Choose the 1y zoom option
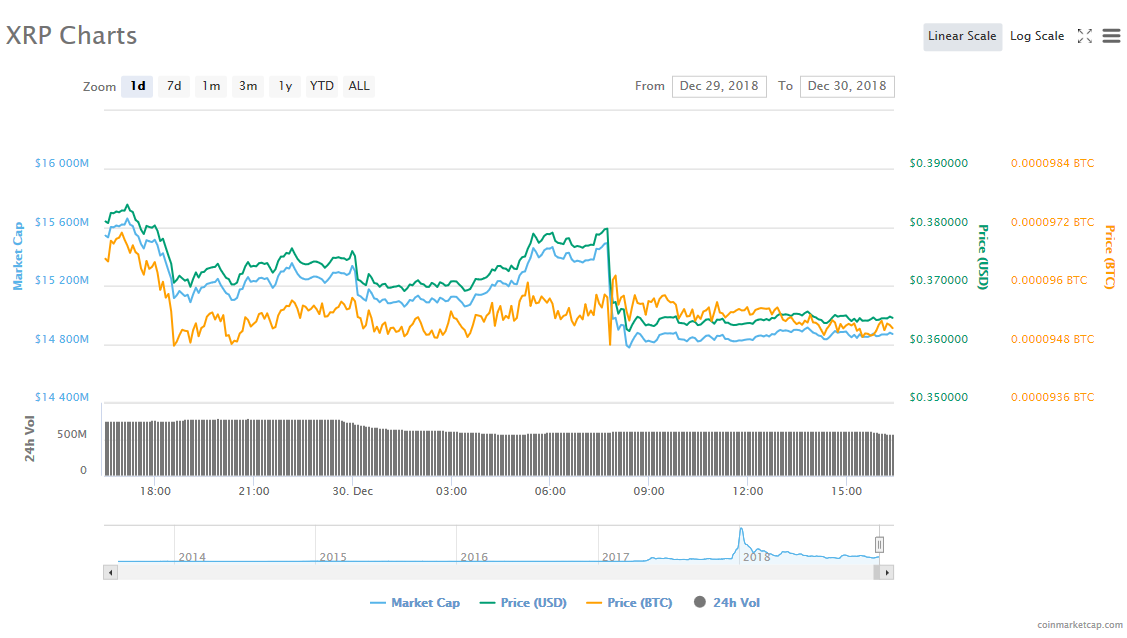1127x638 pixels. 285,86
